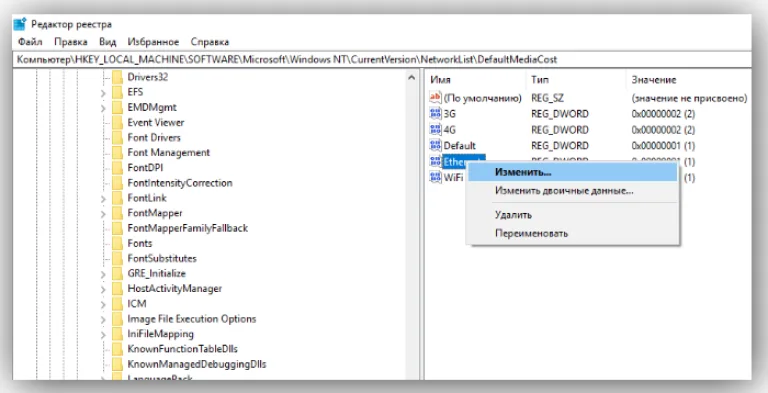The image size is (768, 393).
Task: Expand the EMDMgmt tree key
Action: pyautogui.click(x=103, y=108)
